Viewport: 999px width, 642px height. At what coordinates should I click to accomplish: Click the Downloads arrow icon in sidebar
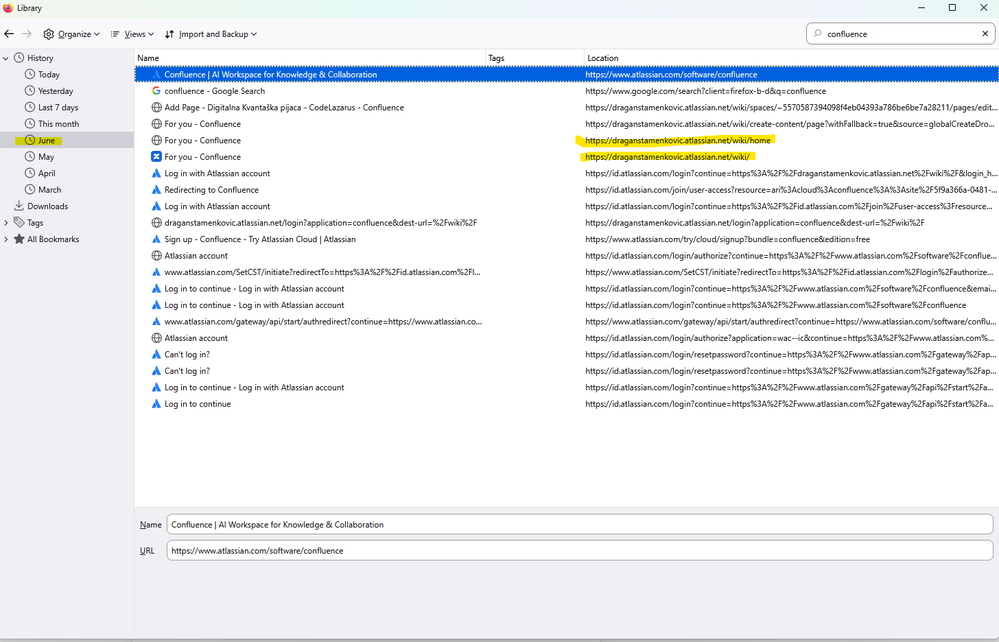click(18, 206)
